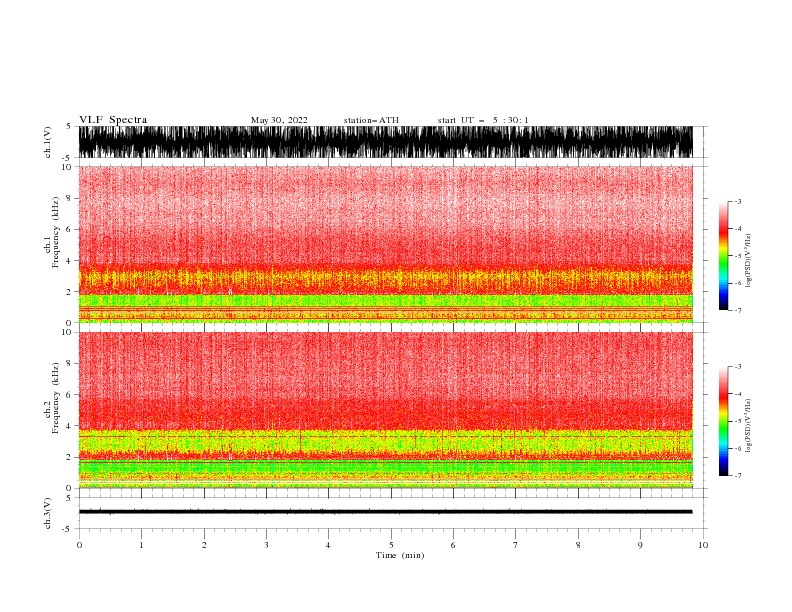Click the ch.1 frequency tick label "8"

pos(69,198)
